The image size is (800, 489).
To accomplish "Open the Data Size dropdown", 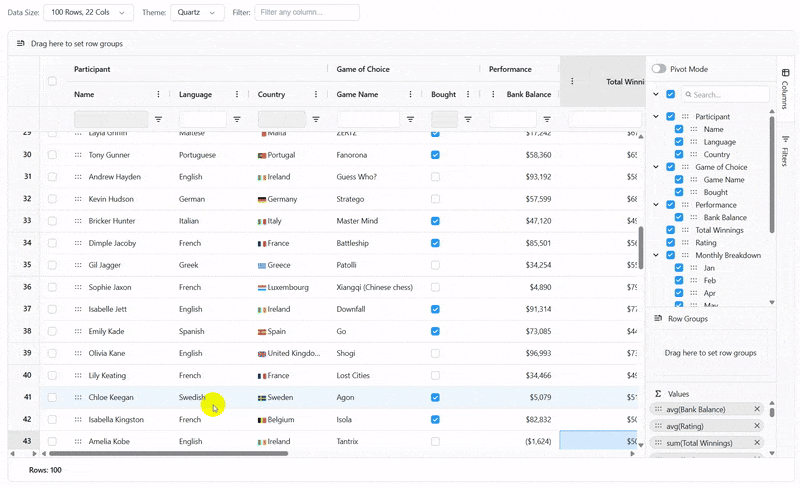I will click(x=88, y=12).
